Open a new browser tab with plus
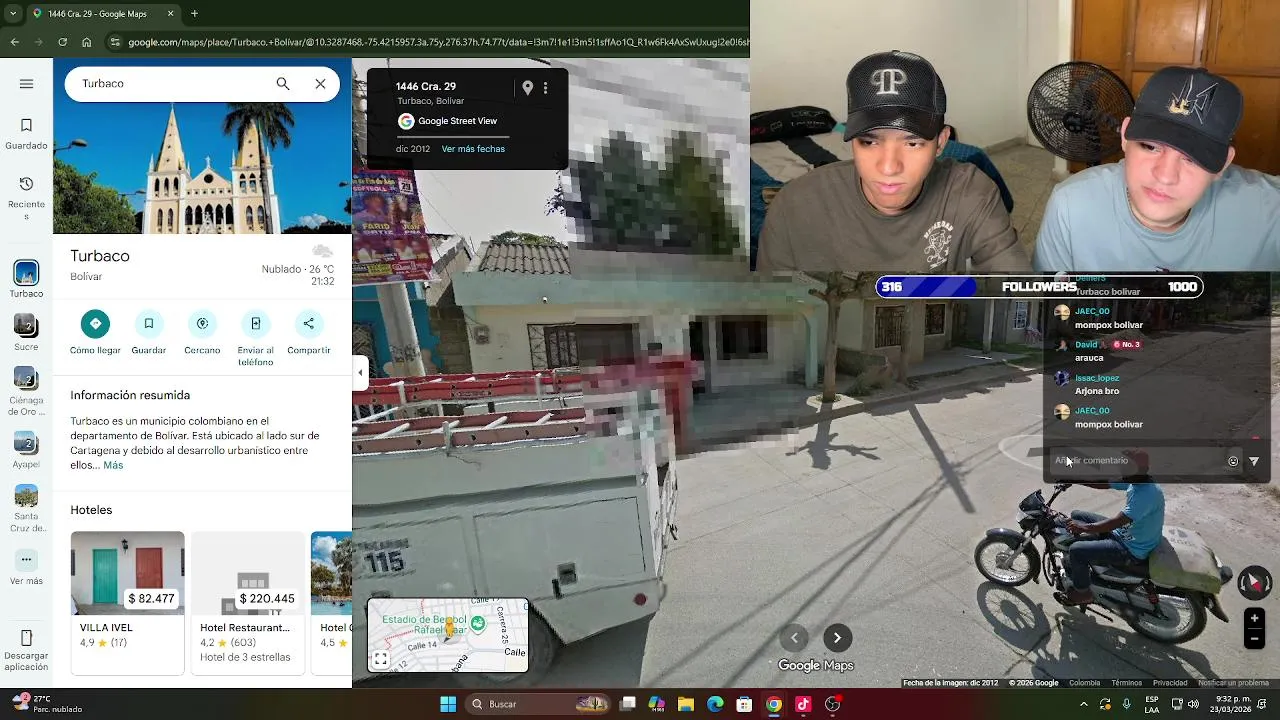This screenshot has width=1280, height=720. coord(194,14)
